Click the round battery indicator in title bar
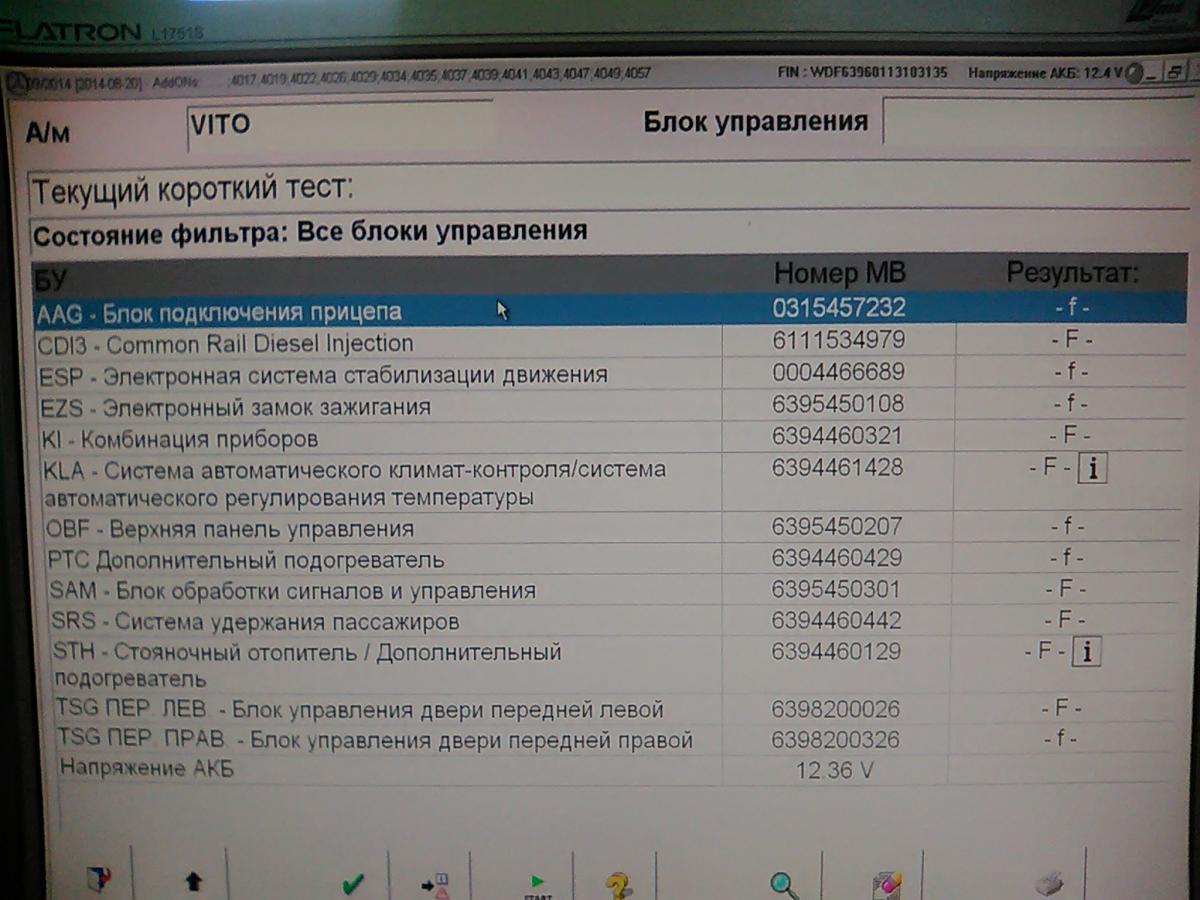Image resolution: width=1200 pixels, height=900 pixels. pos(1133,75)
